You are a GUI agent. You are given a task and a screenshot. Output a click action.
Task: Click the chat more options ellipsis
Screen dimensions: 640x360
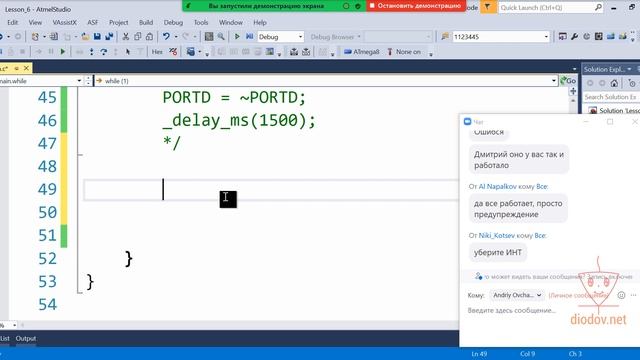pyautogui.click(x=633, y=295)
